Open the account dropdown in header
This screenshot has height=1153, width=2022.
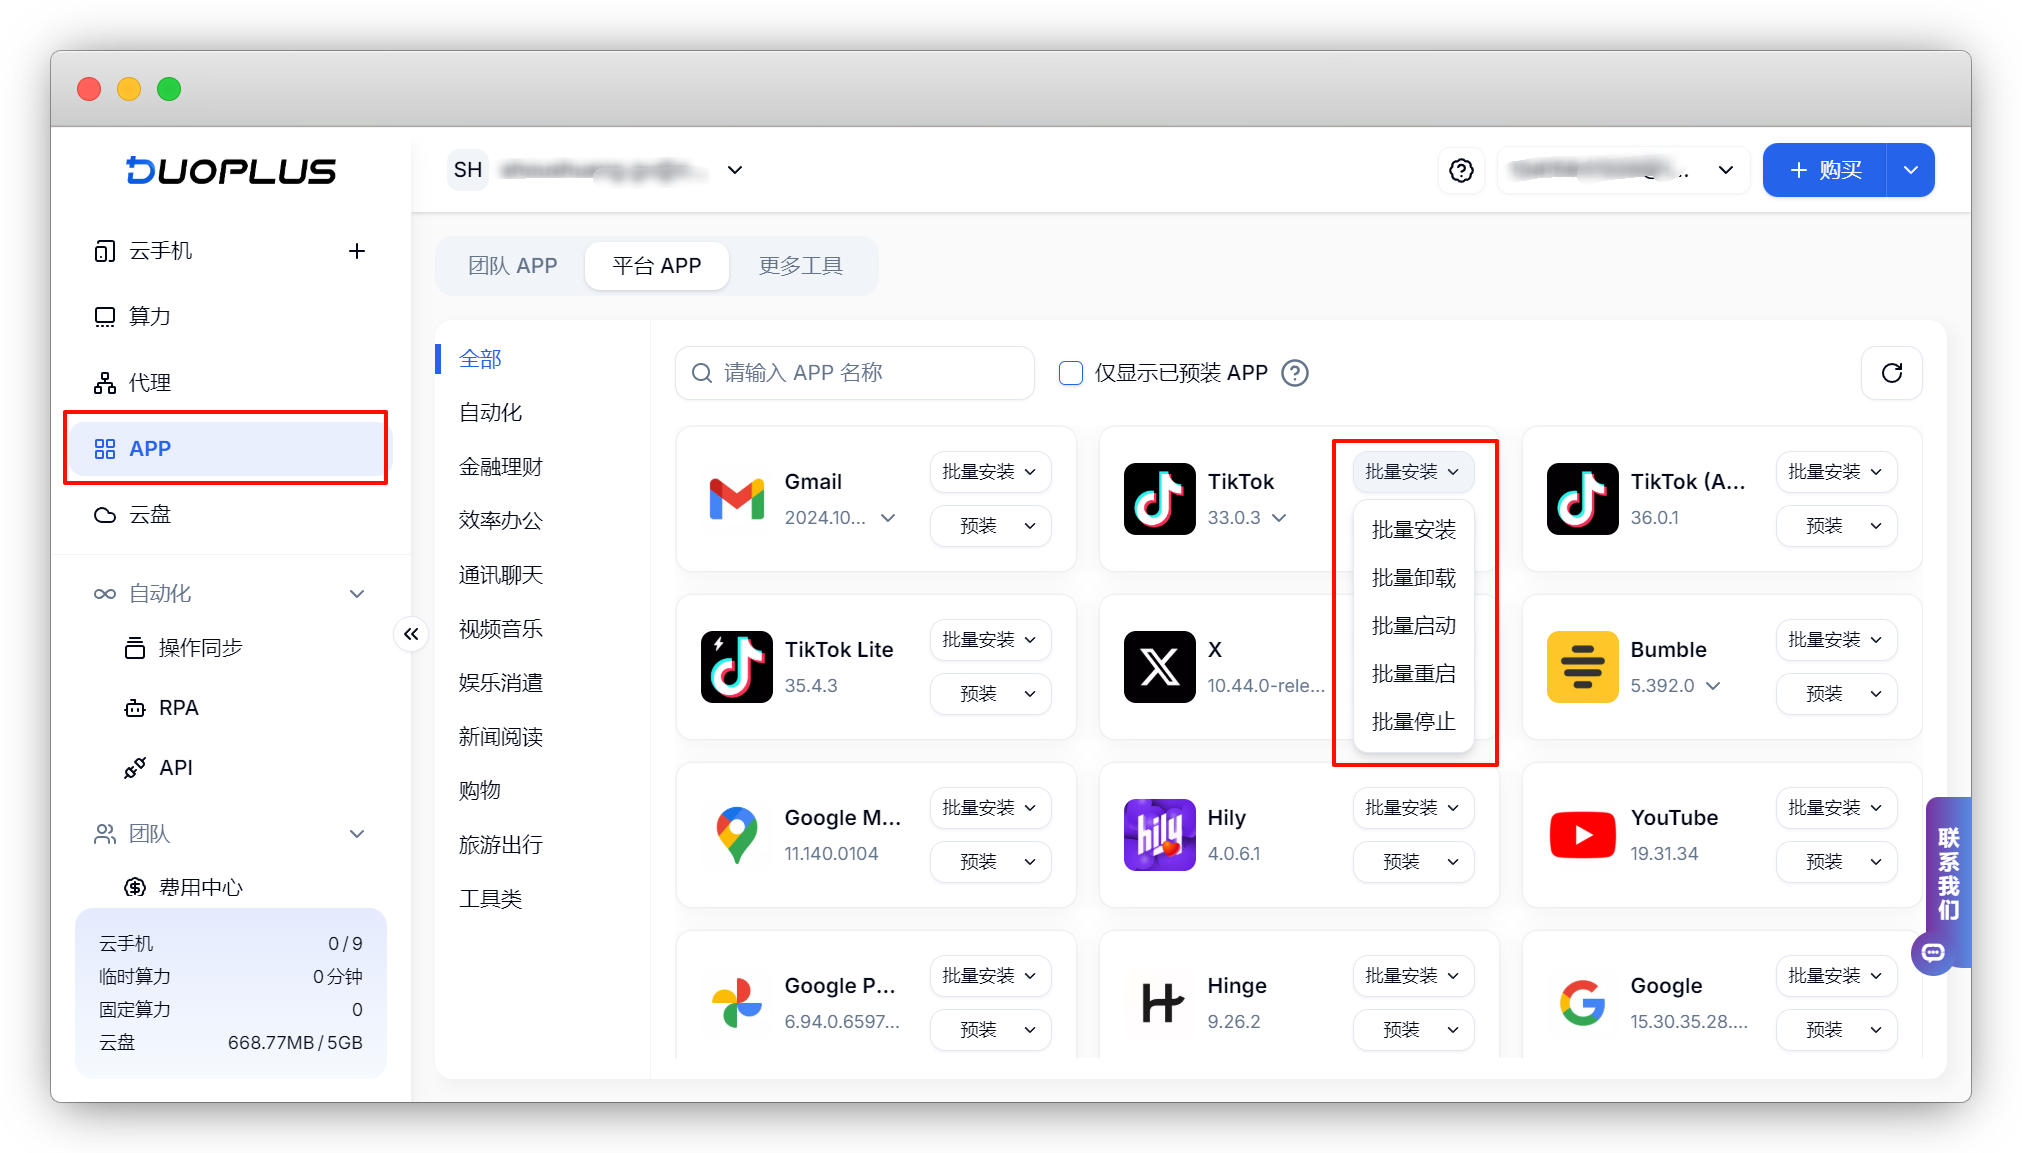pos(1623,170)
